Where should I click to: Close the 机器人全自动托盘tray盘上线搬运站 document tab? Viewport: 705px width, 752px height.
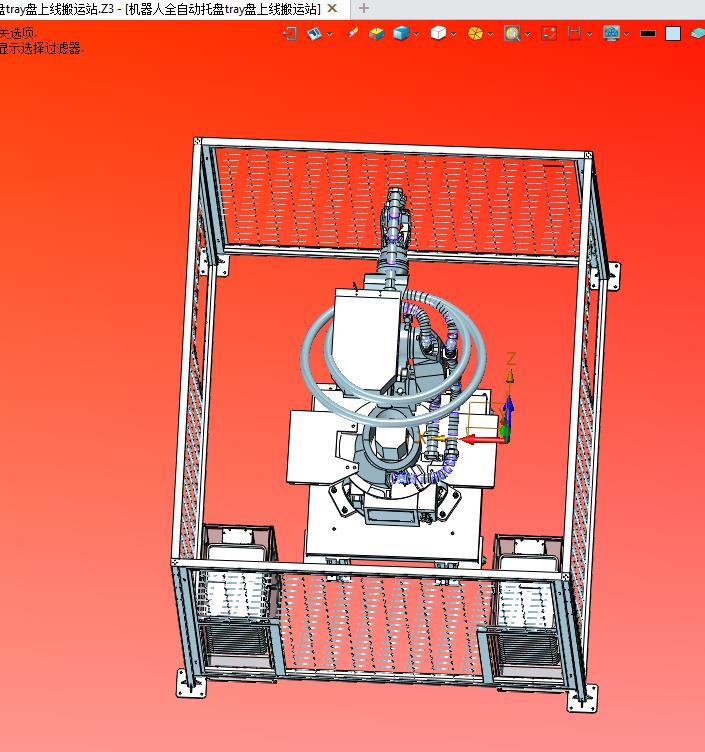pyautogui.click(x=332, y=8)
